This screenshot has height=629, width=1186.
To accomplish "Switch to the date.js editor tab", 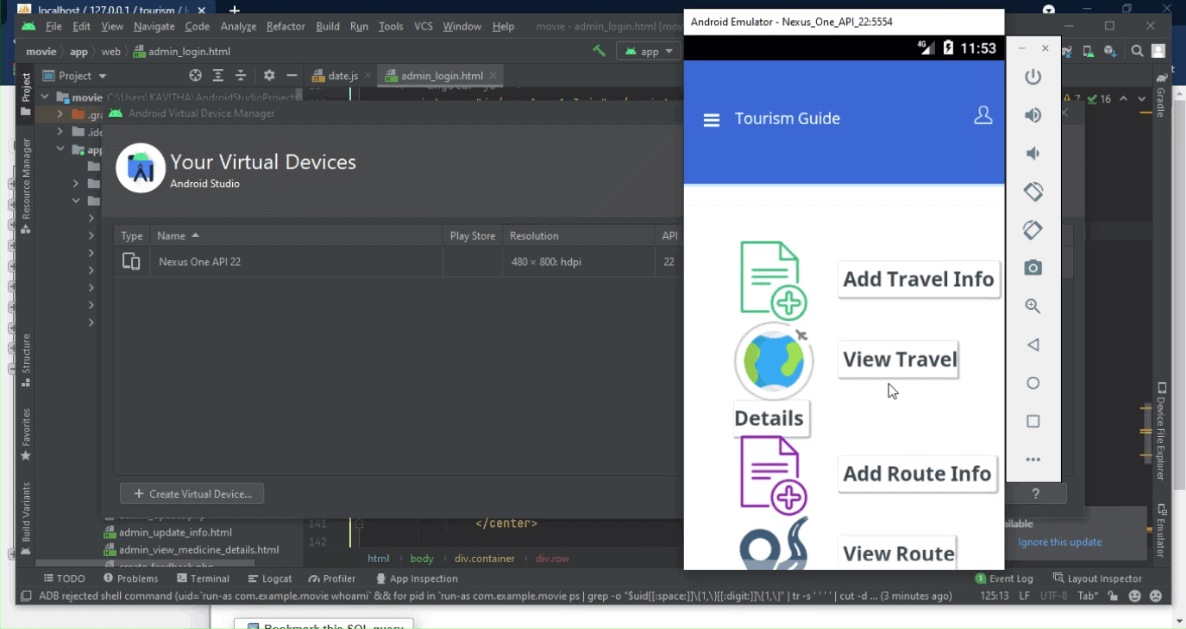I will 342,76.
